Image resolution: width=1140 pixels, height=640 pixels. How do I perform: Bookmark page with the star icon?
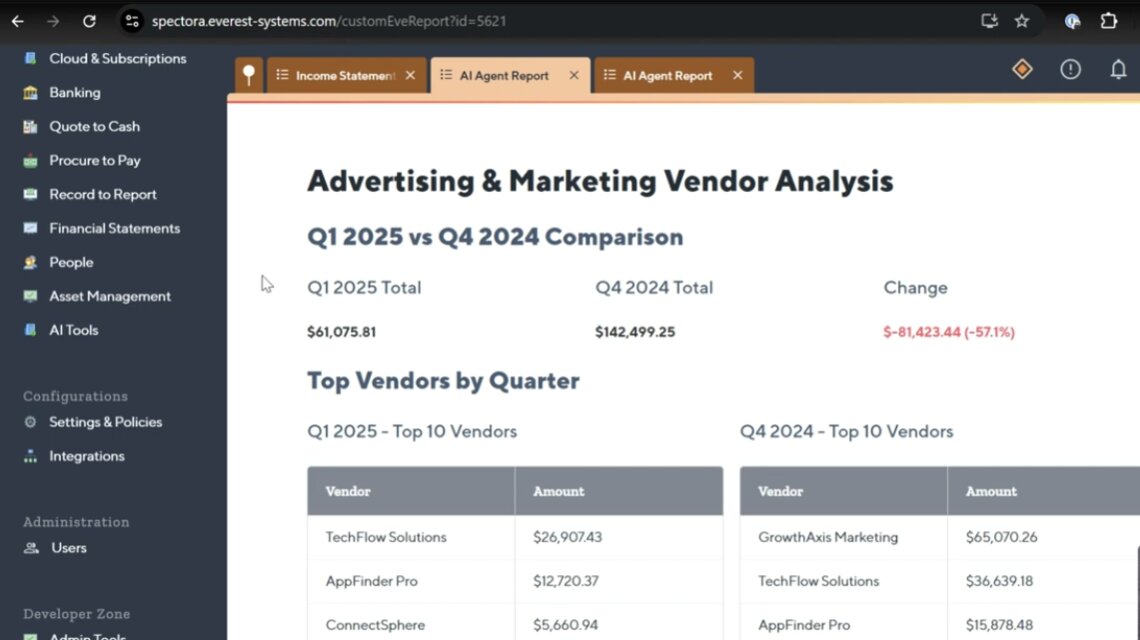1022,21
